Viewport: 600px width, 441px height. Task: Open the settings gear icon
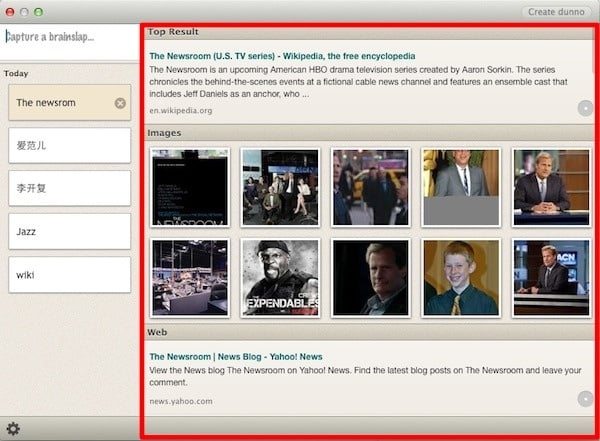[13, 429]
